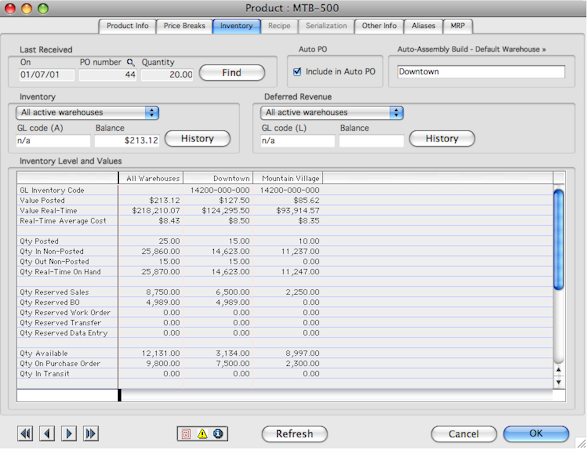Select the Qty Reserved Work Order row label
Screen dimensions: 587x450
pos(65,312)
